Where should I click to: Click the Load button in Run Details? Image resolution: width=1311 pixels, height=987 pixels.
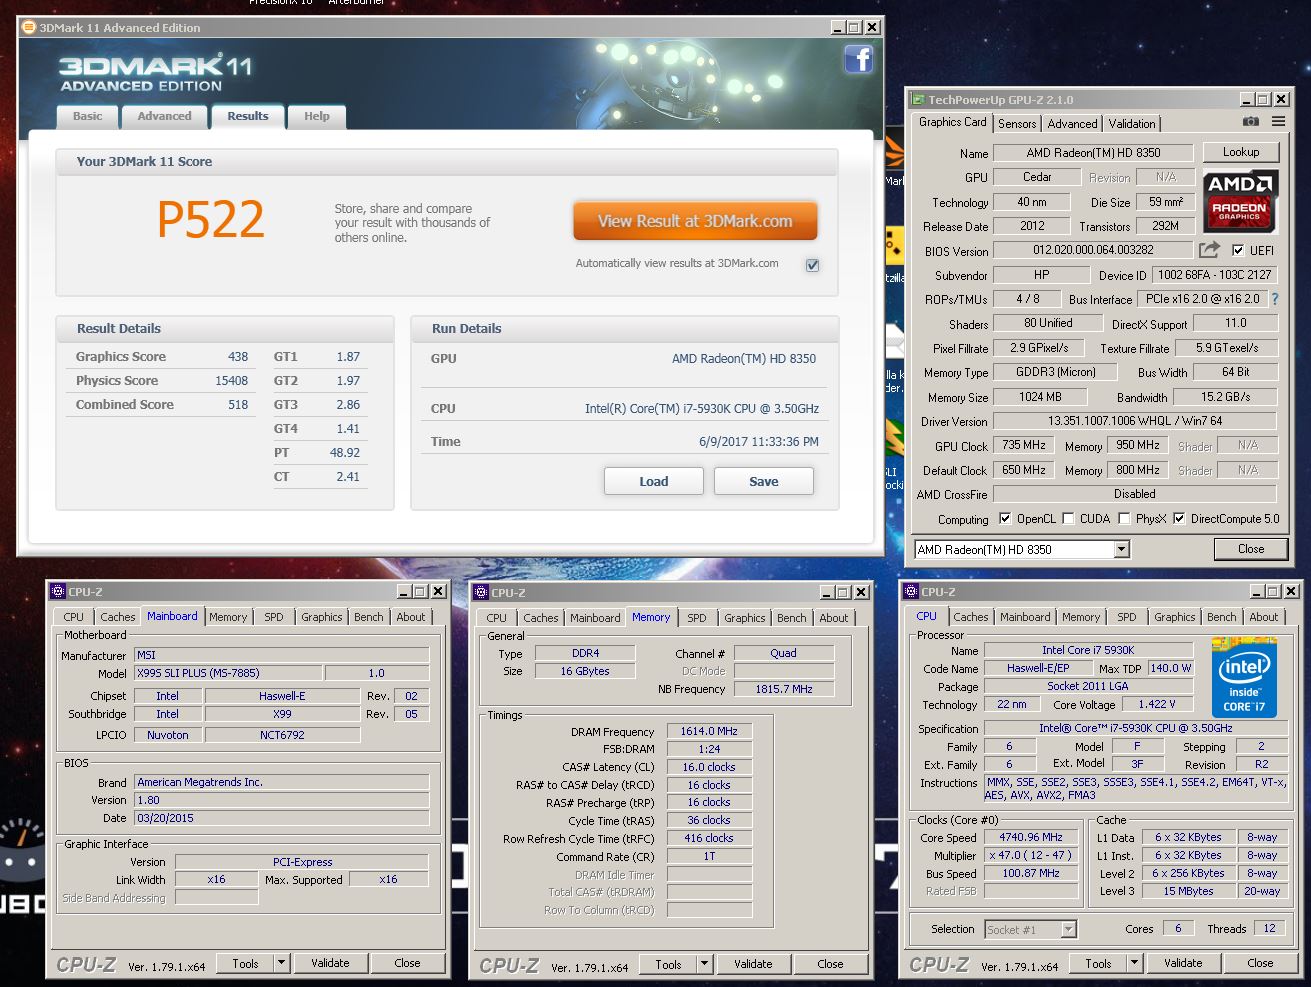click(654, 481)
